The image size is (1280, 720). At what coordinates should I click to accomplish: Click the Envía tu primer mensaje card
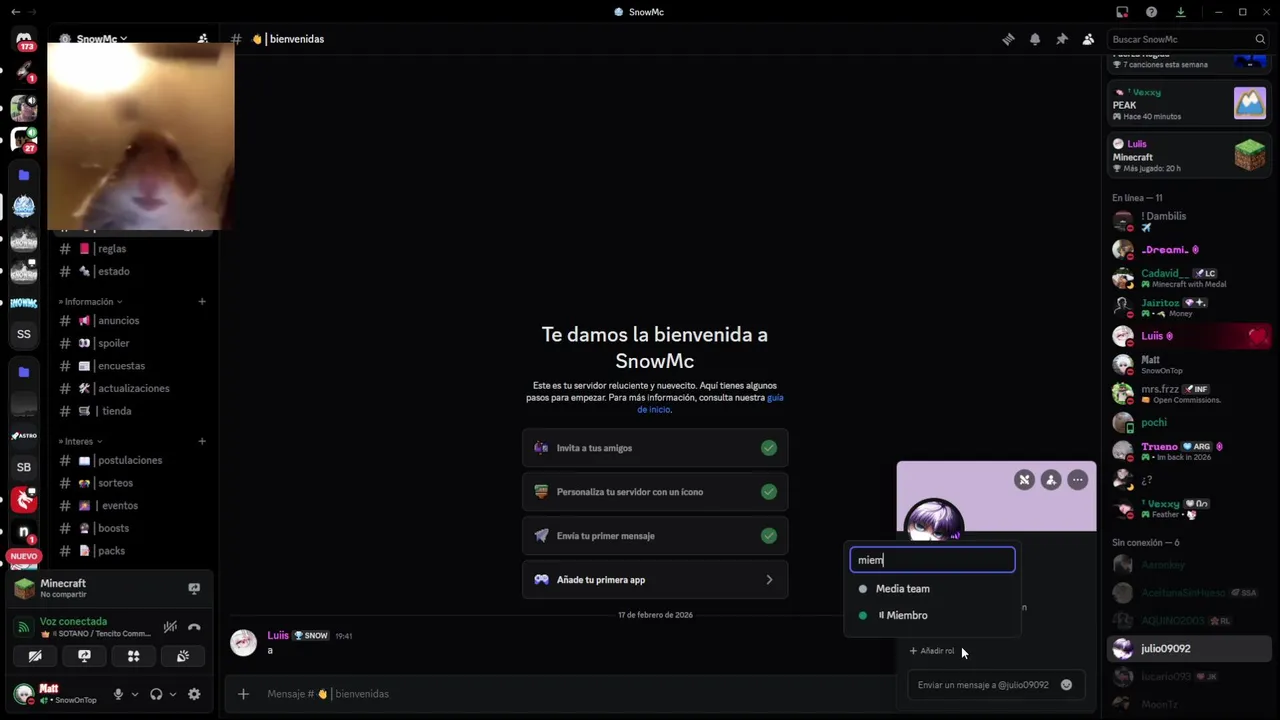click(x=655, y=536)
